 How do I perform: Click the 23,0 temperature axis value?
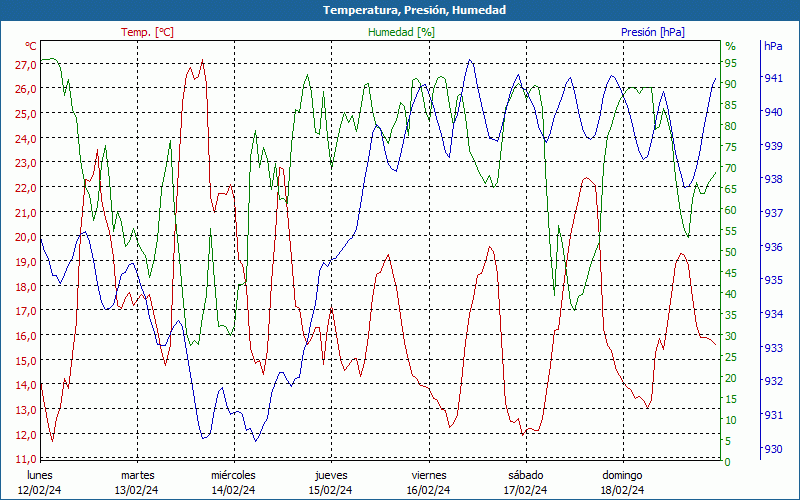point(26,163)
